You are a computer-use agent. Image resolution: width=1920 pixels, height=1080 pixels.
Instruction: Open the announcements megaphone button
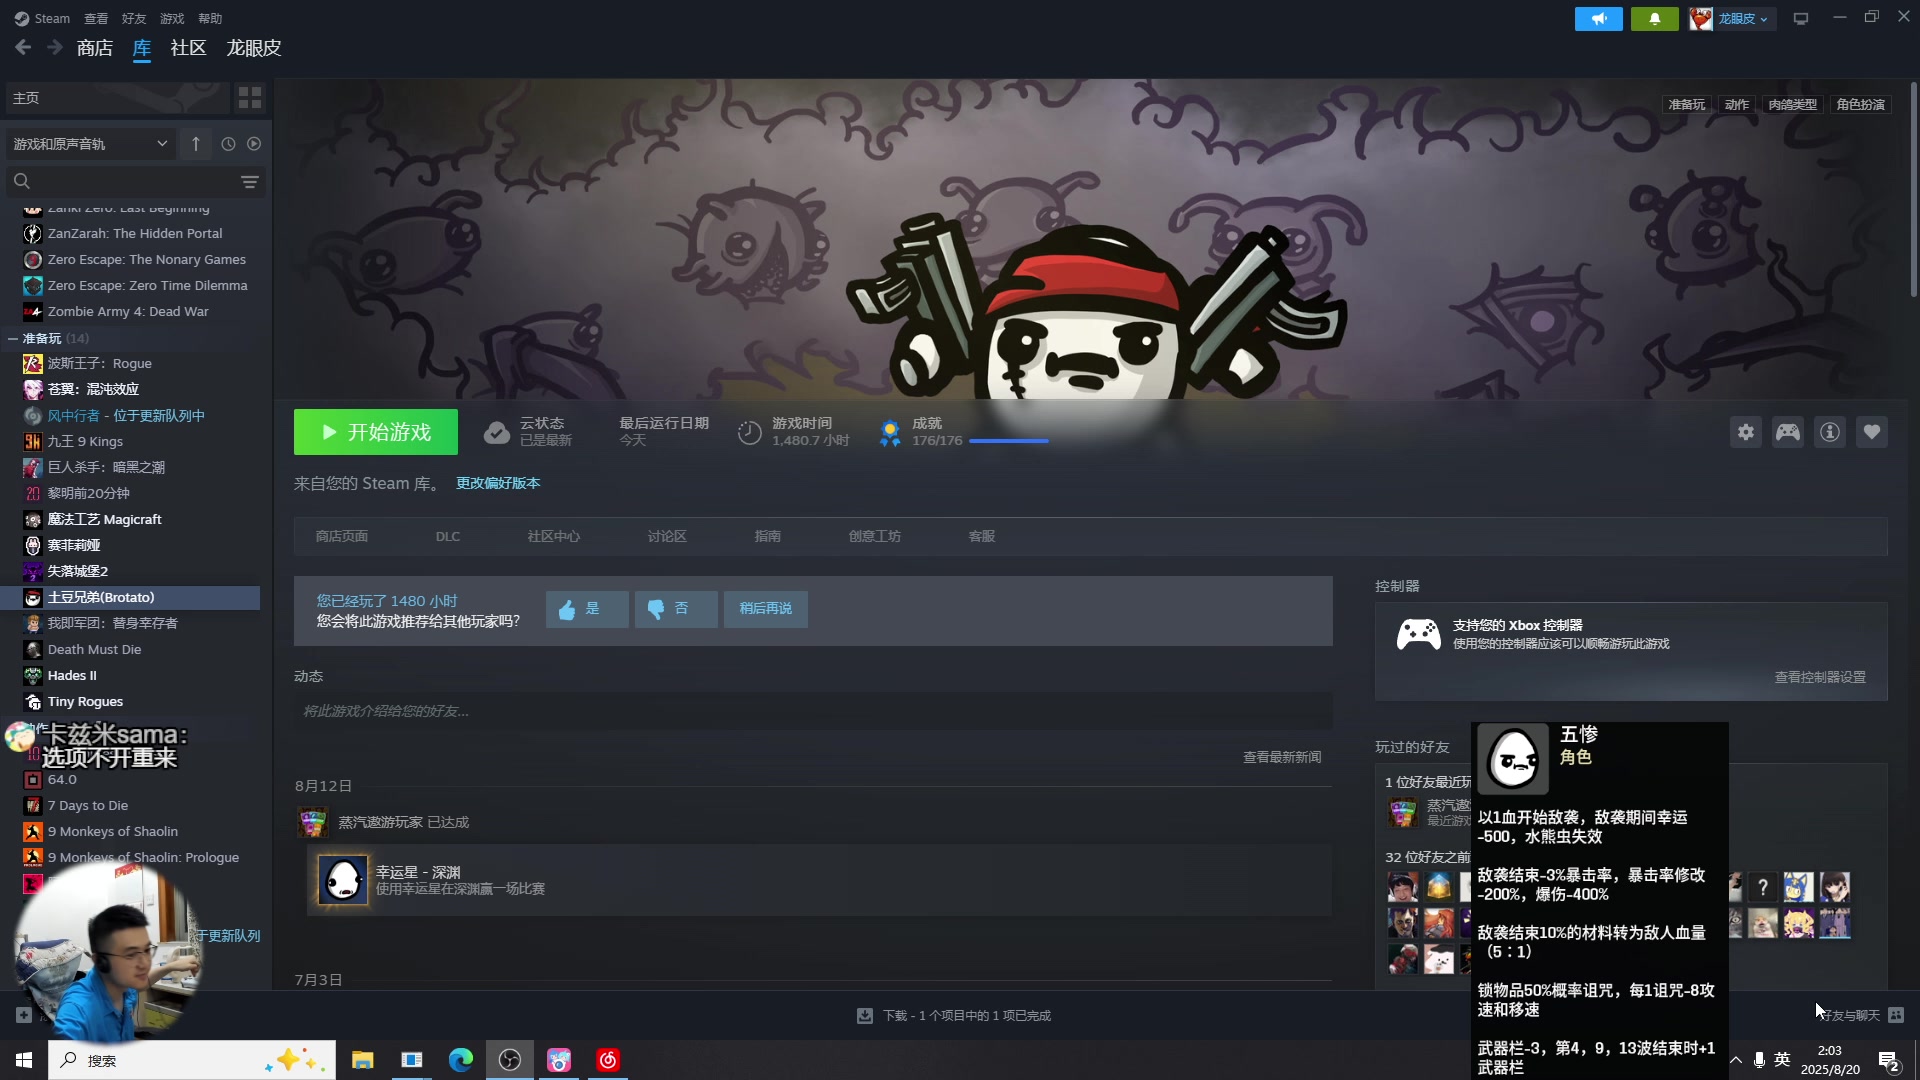(x=1598, y=19)
